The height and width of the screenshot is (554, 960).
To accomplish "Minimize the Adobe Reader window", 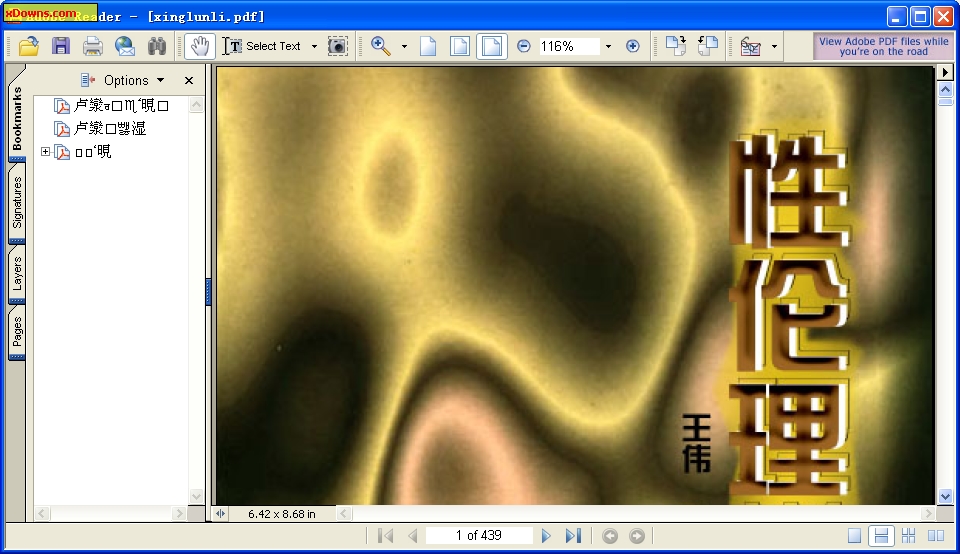I will click(897, 16).
